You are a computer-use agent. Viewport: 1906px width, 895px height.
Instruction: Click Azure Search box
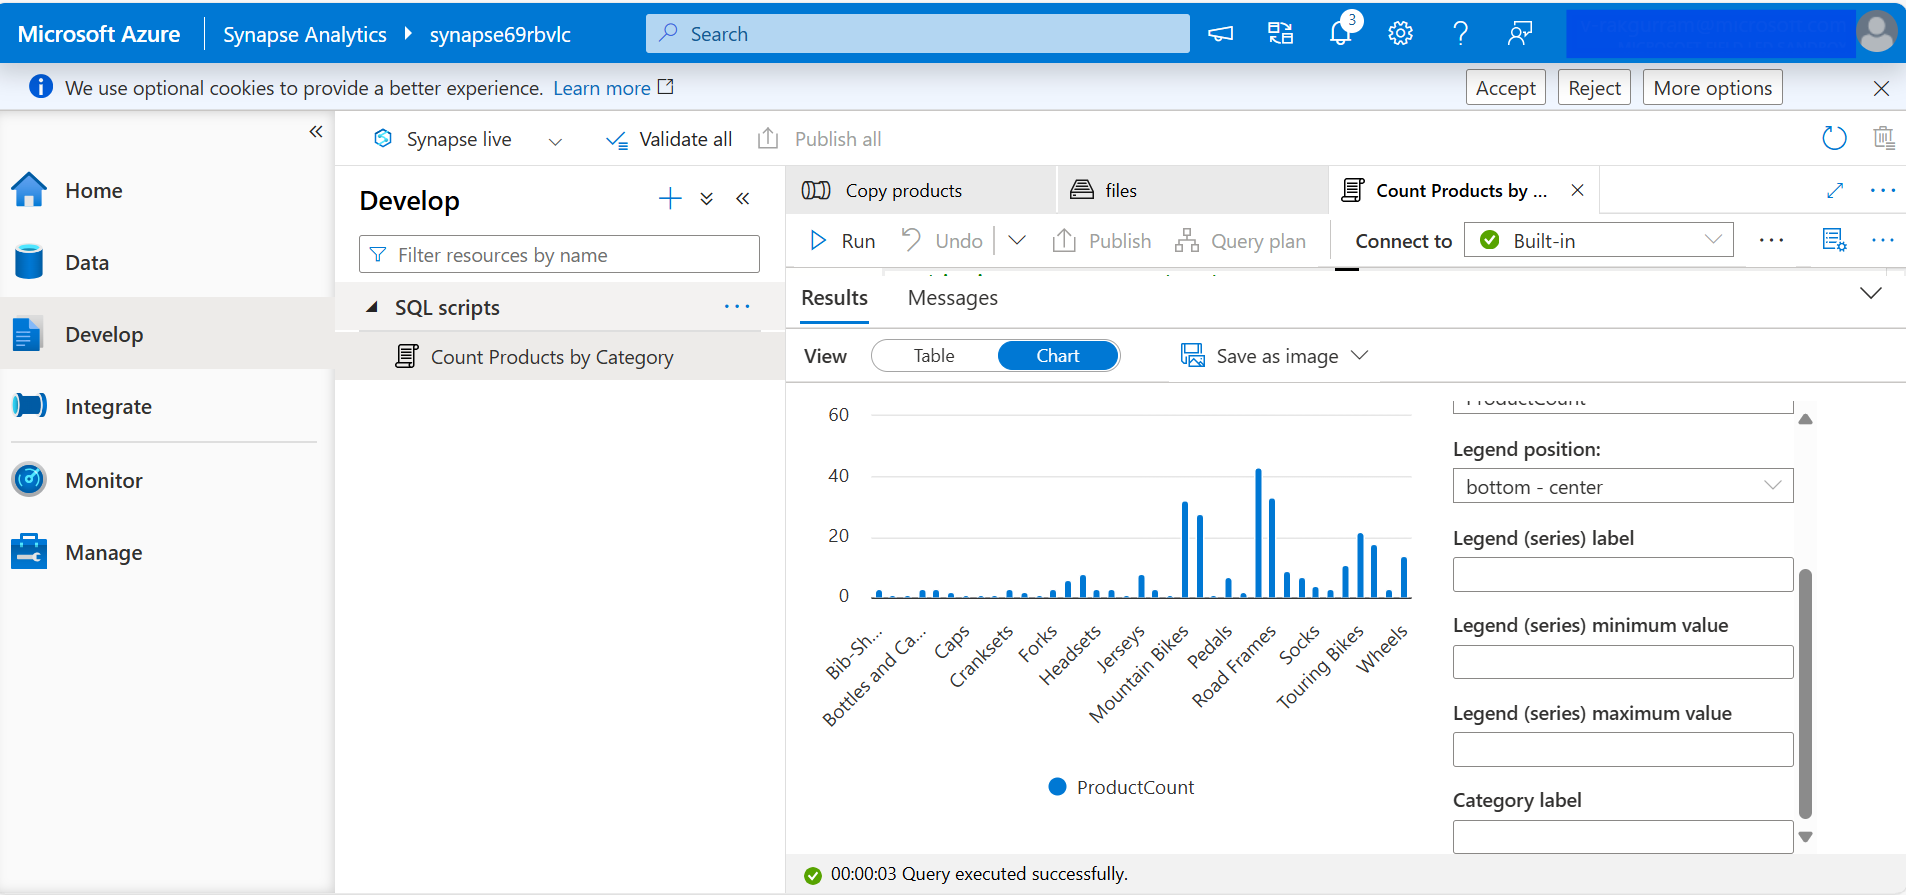pos(917,34)
